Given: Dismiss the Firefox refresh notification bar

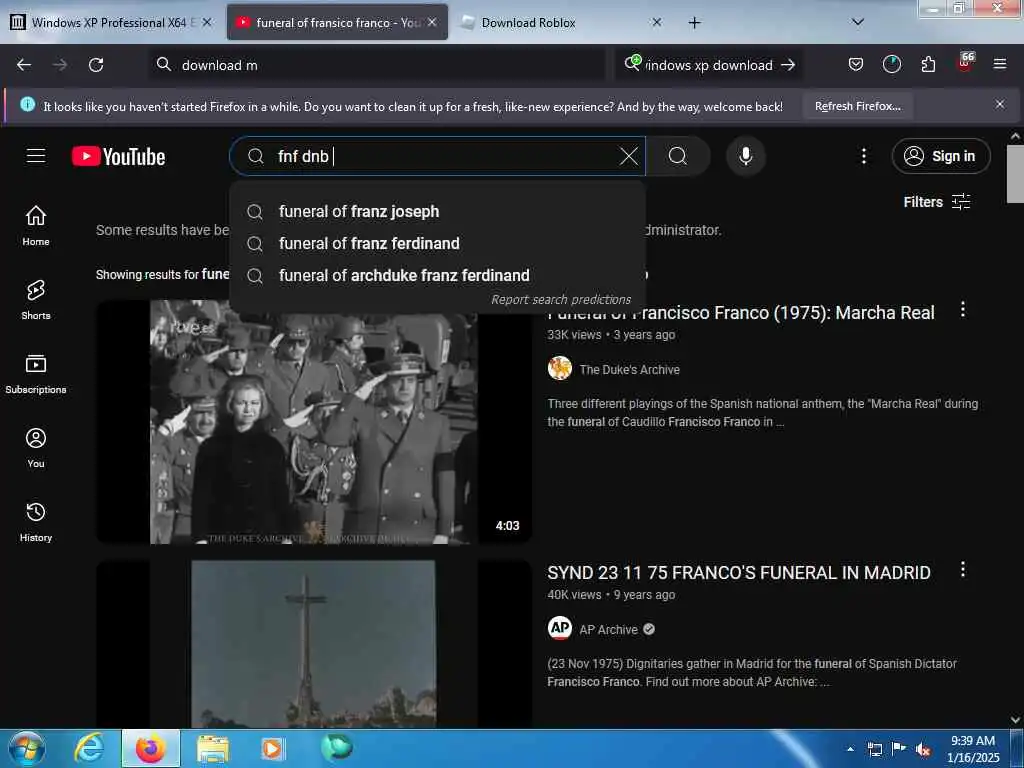Looking at the screenshot, I should [1000, 104].
